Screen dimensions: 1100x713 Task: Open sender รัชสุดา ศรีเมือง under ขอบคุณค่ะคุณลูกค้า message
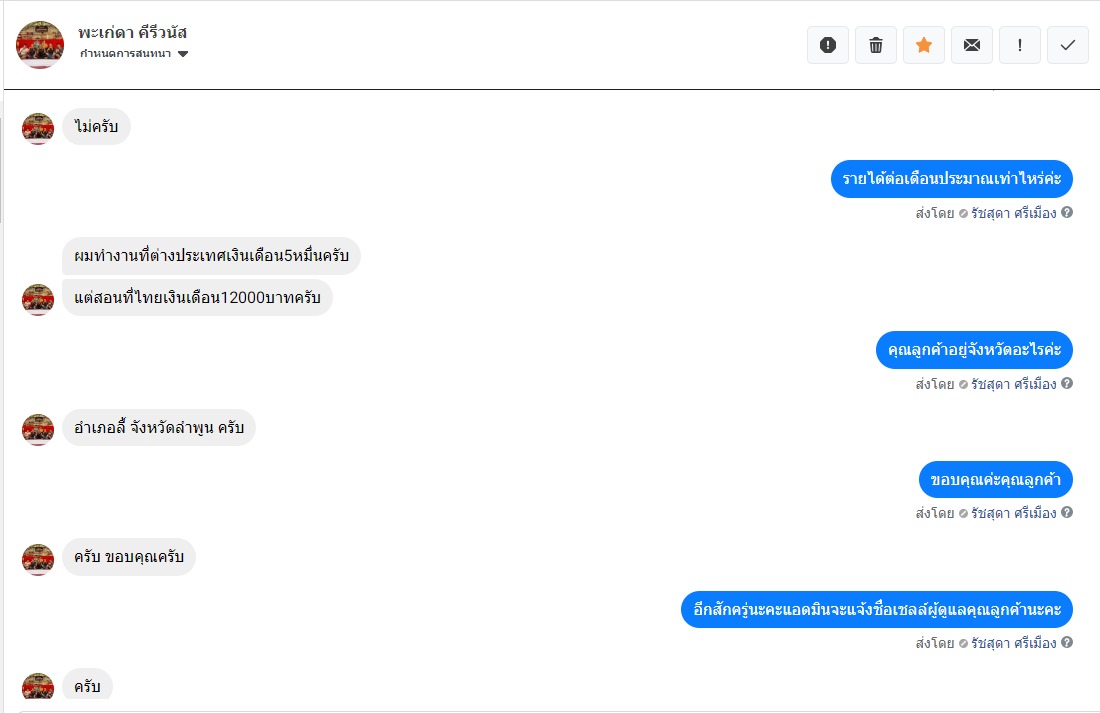[1013, 513]
